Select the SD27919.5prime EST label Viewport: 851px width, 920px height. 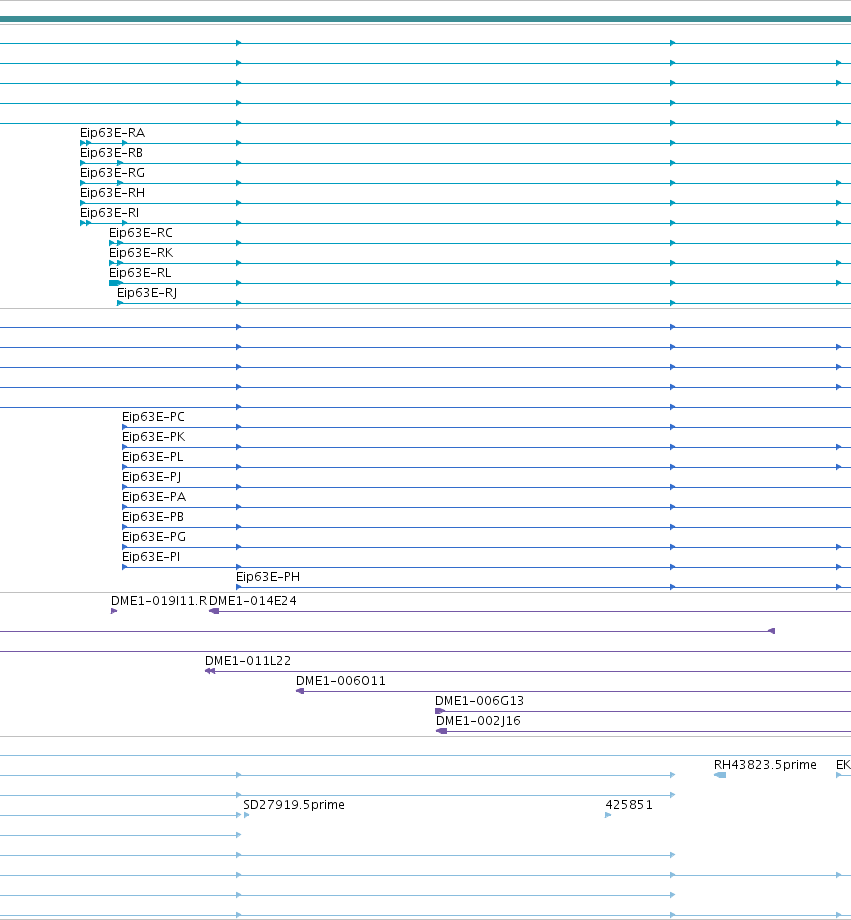click(x=293, y=804)
